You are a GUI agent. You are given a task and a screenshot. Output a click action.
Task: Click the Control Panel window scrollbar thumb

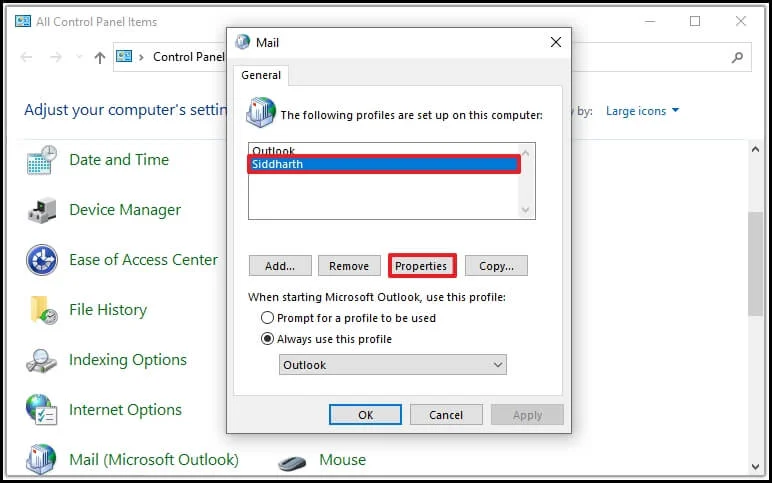coord(755,263)
